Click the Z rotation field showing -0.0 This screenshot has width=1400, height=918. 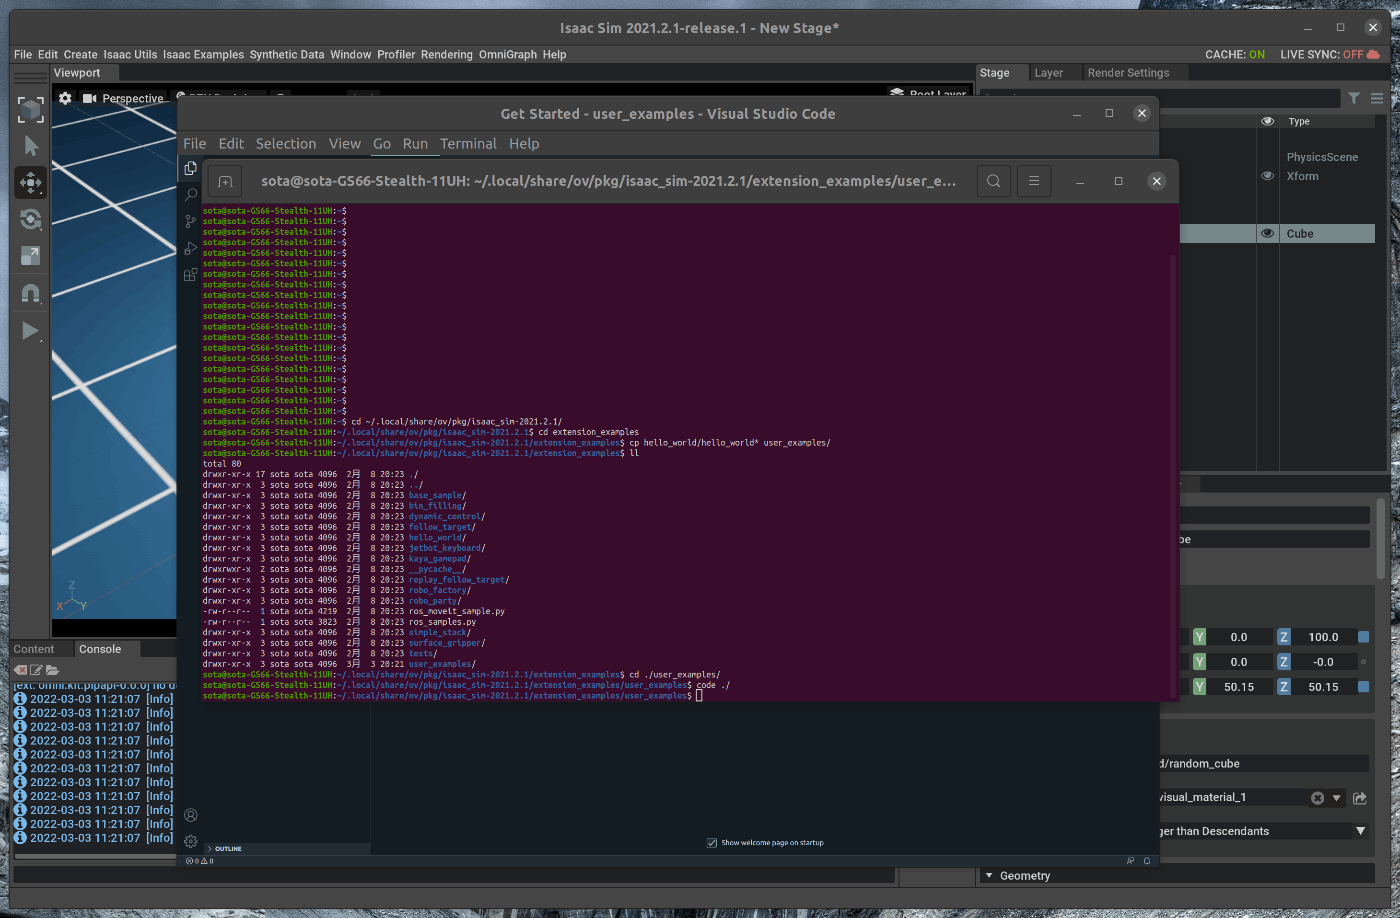tap(1323, 662)
